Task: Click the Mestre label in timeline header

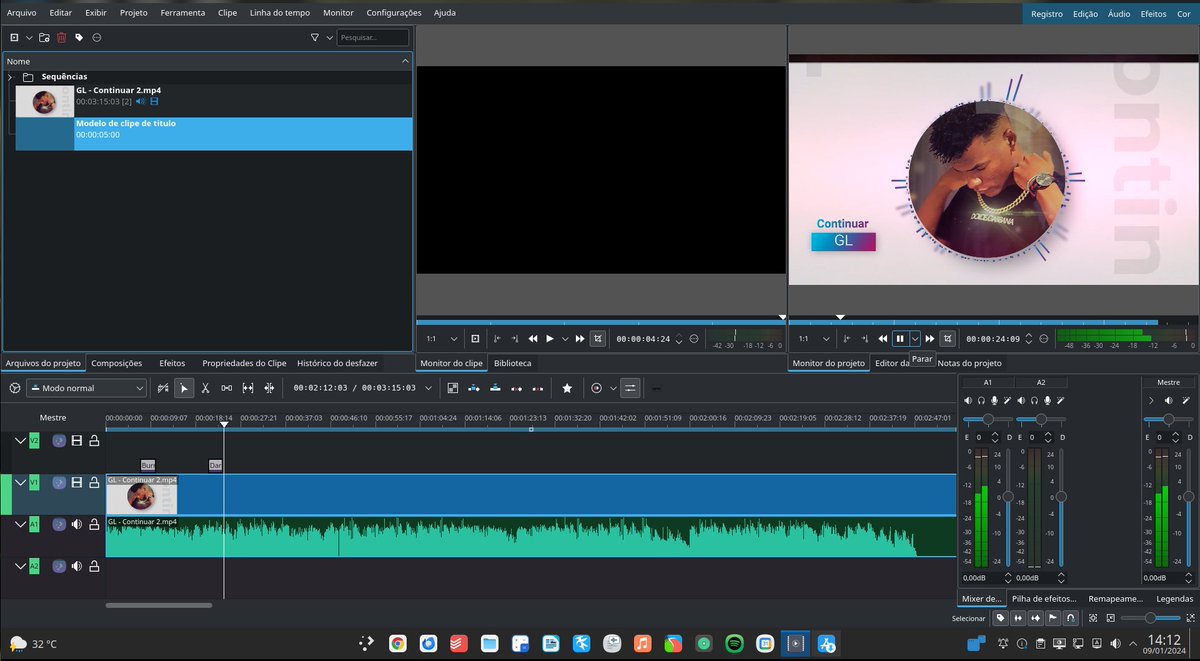Action: click(x=53, y=418)
